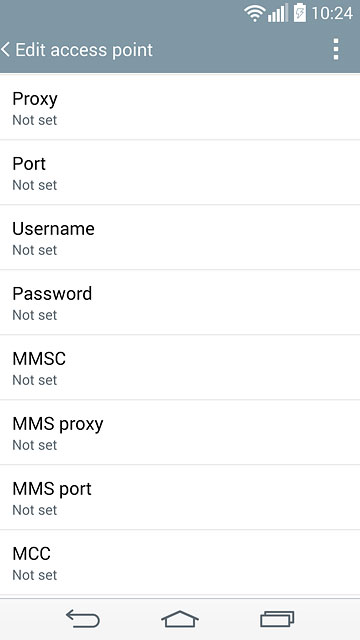Open the Proxy setting
360x640 pixels.
click(x=180, y=107)
